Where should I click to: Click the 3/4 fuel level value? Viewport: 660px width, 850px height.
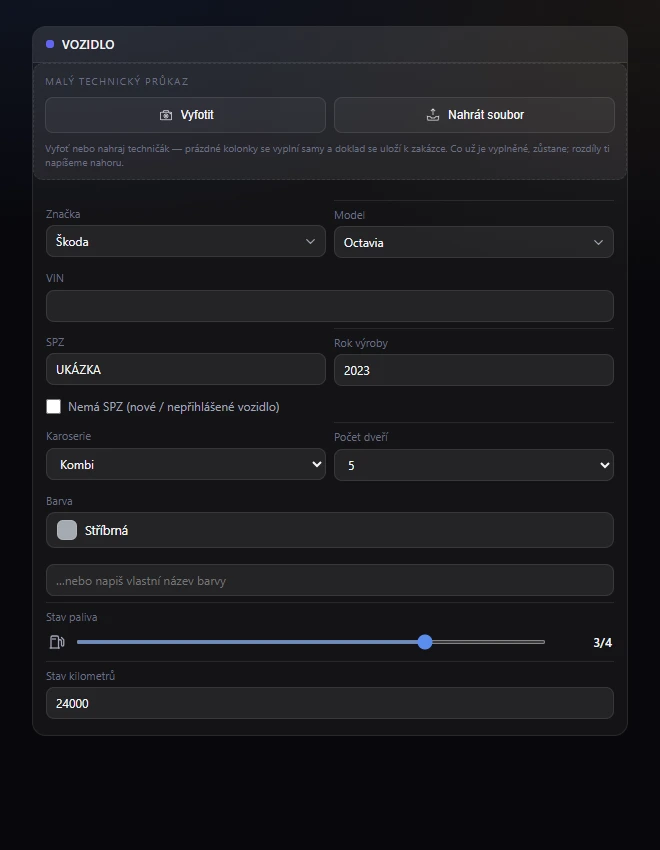coord(602,642)
